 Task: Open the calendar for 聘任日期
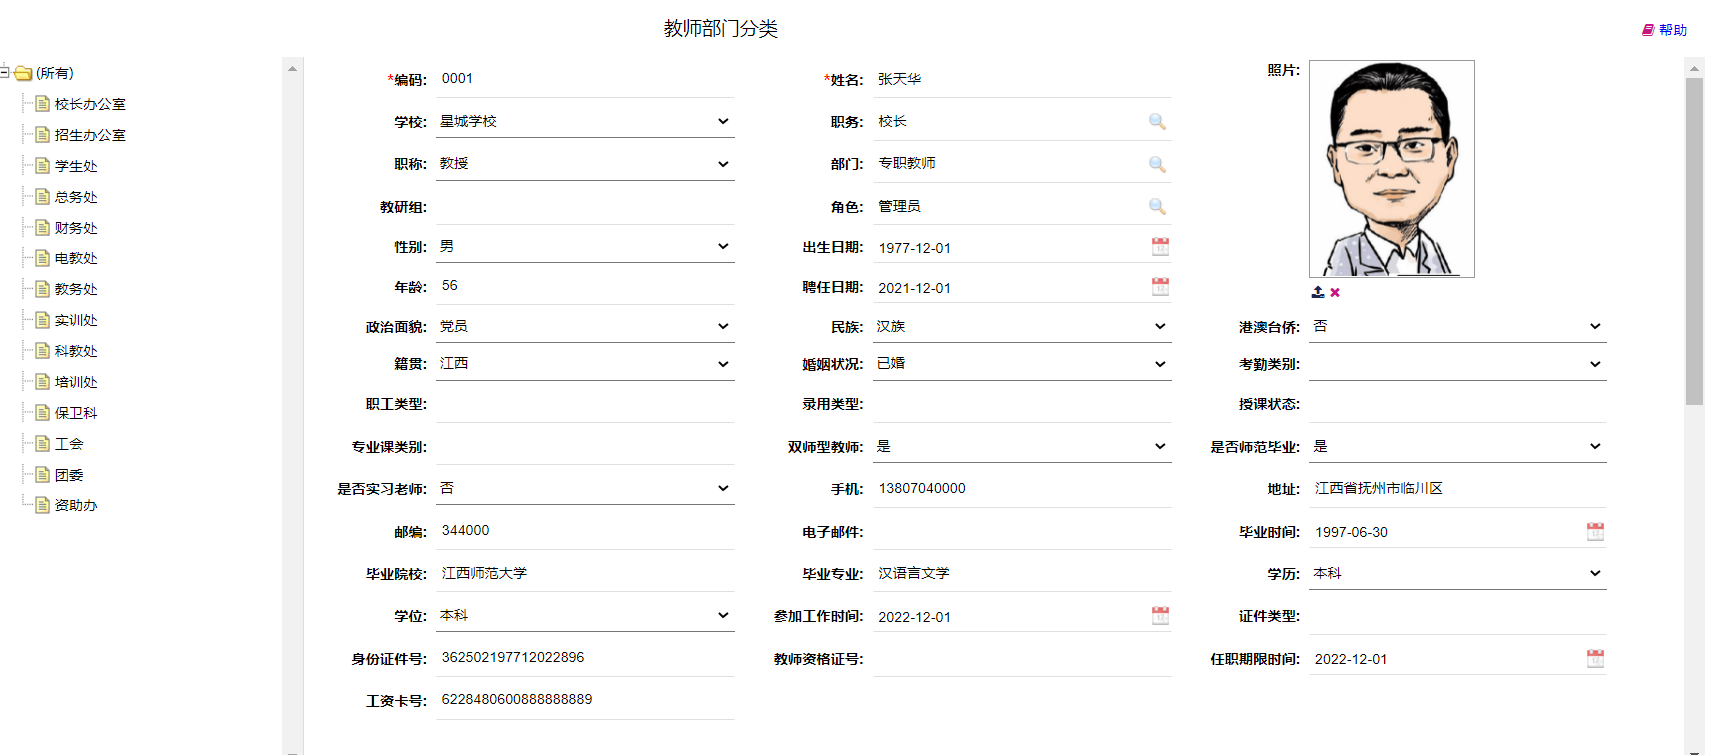(x=1160, y=287)
